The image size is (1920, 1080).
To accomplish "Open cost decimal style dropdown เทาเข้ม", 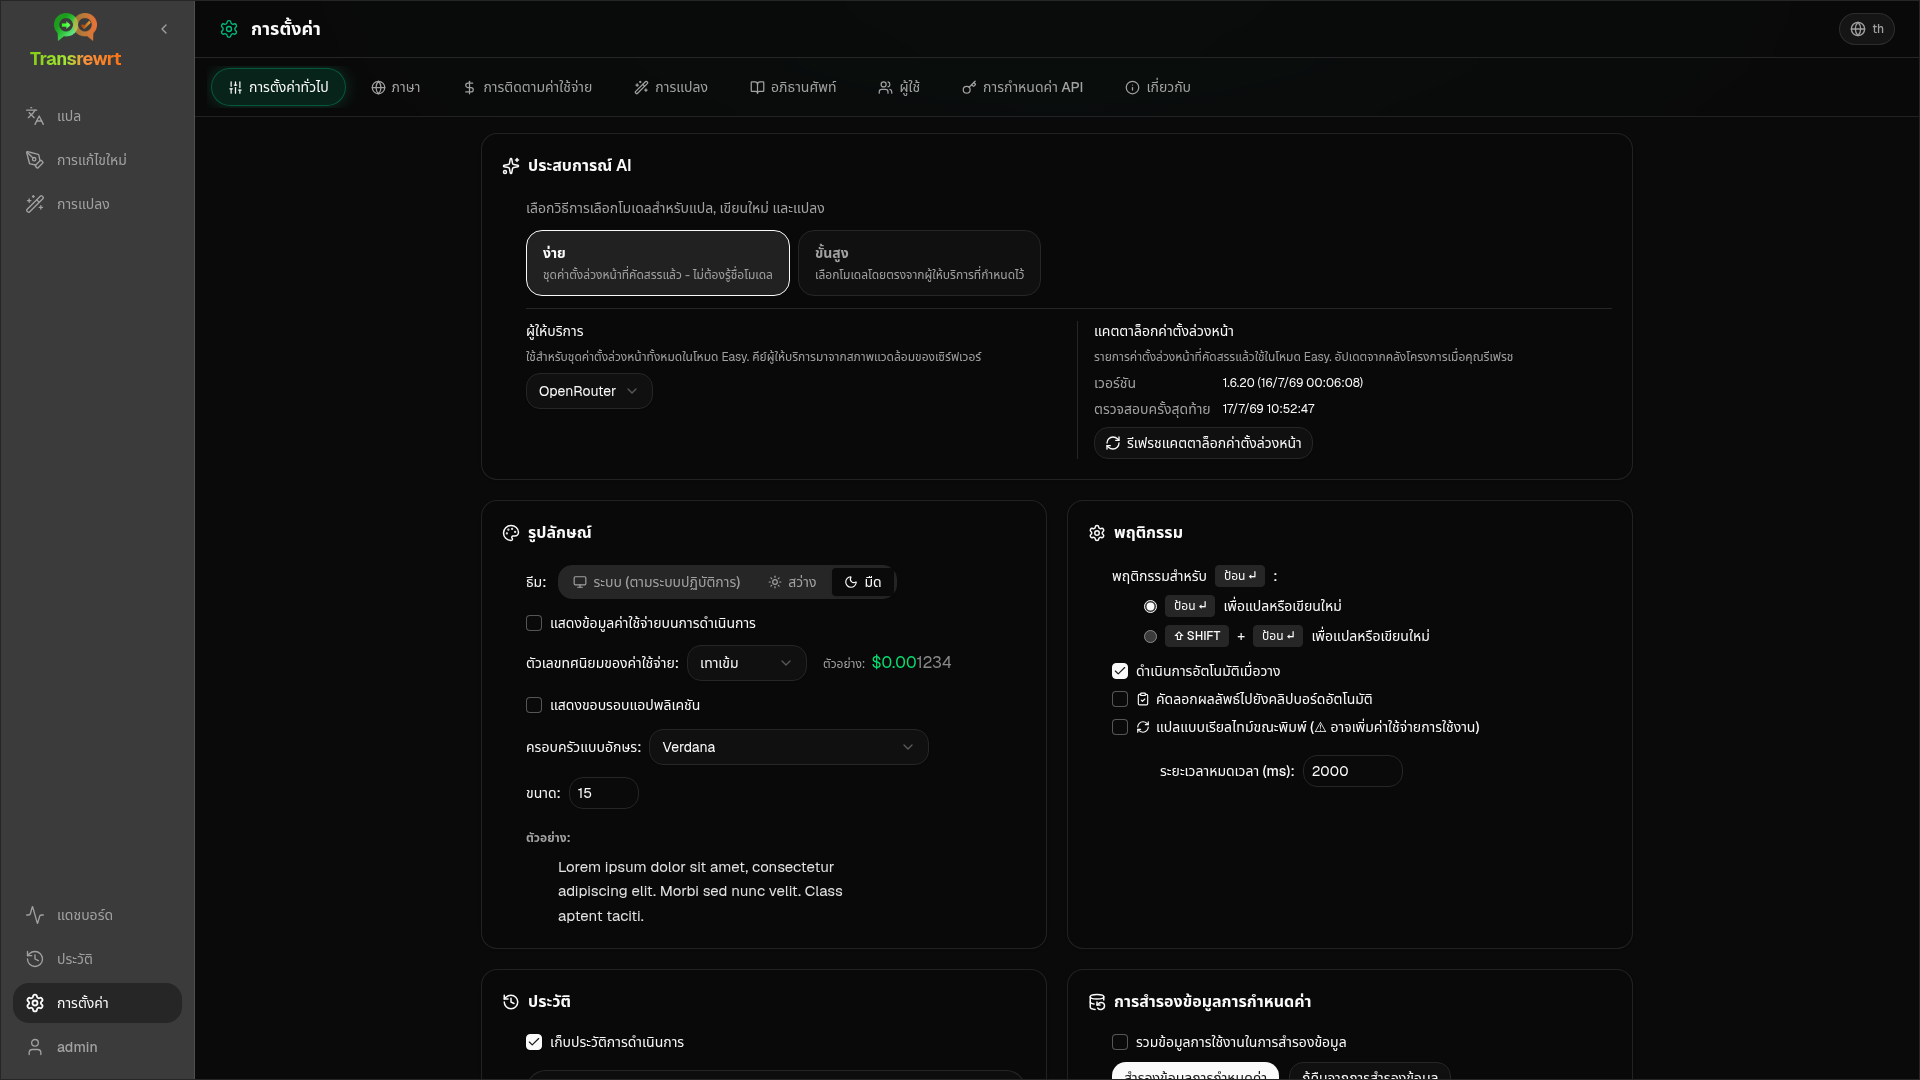I will coord(747,663).
